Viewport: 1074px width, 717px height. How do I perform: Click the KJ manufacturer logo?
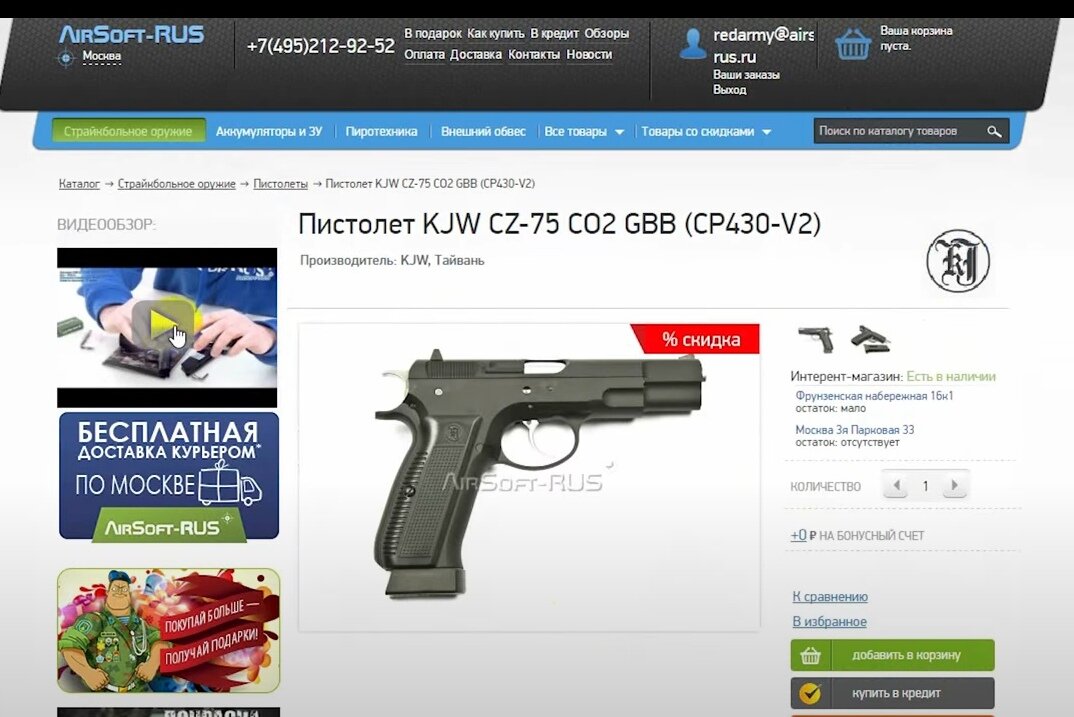pyautogui.click(x=958, y=261)
